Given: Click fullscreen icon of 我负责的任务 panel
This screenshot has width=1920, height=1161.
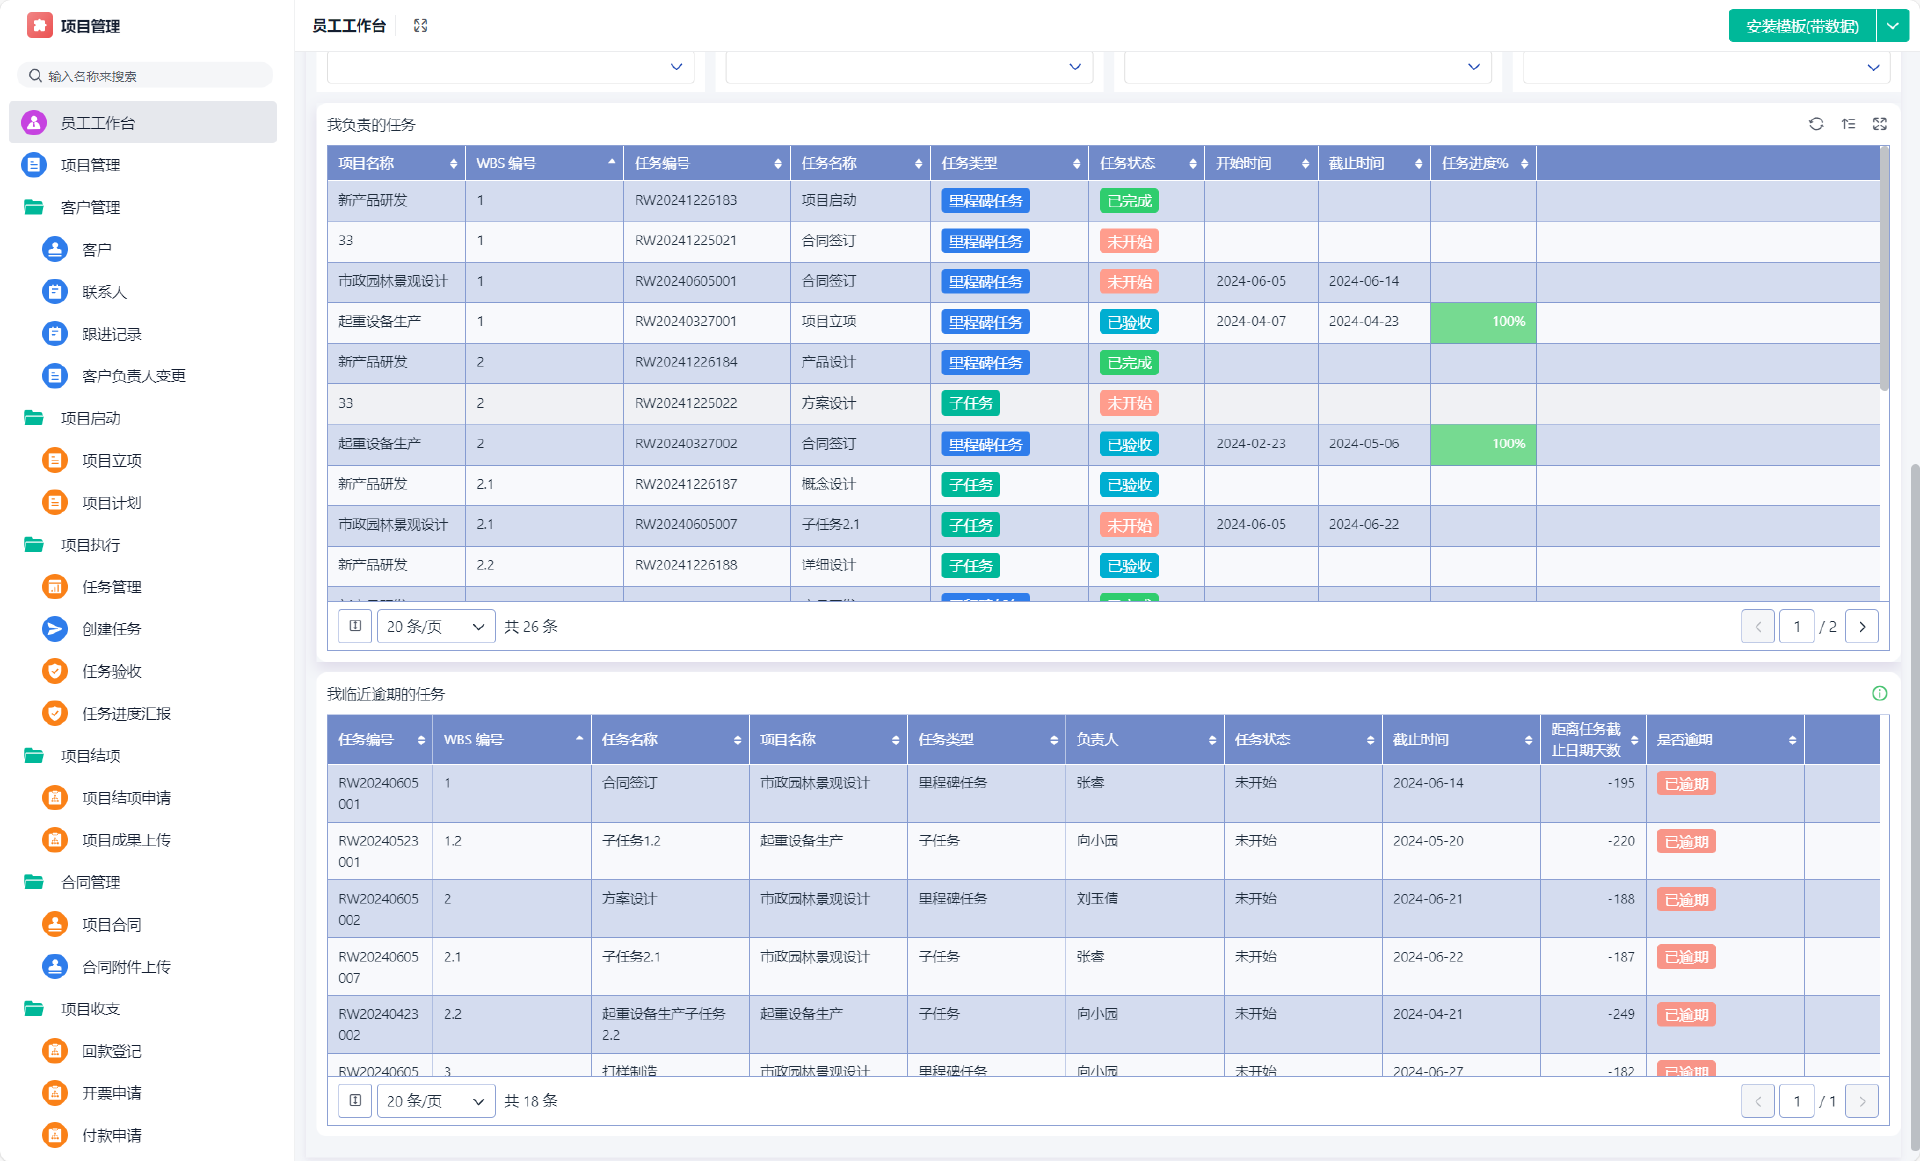Looking at the screenshot, I should (1880, 124).
